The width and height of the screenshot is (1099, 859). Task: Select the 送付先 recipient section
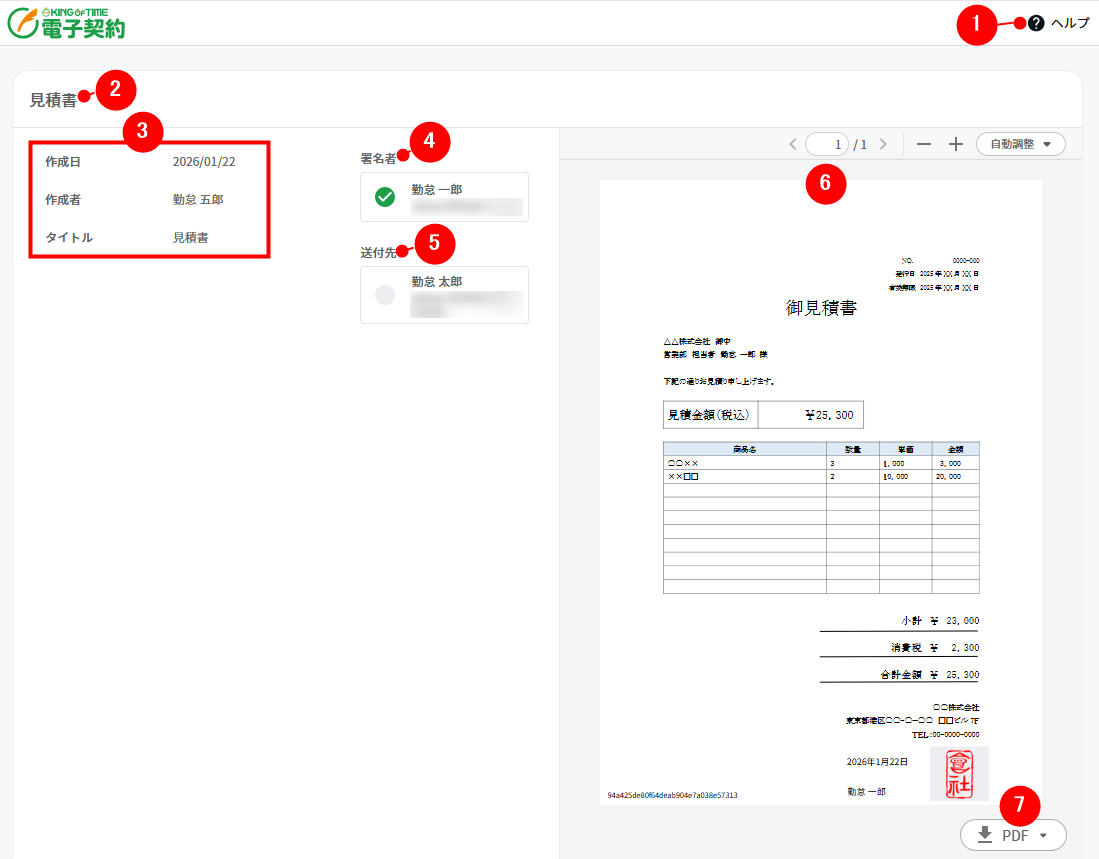[x=444, y=294]
